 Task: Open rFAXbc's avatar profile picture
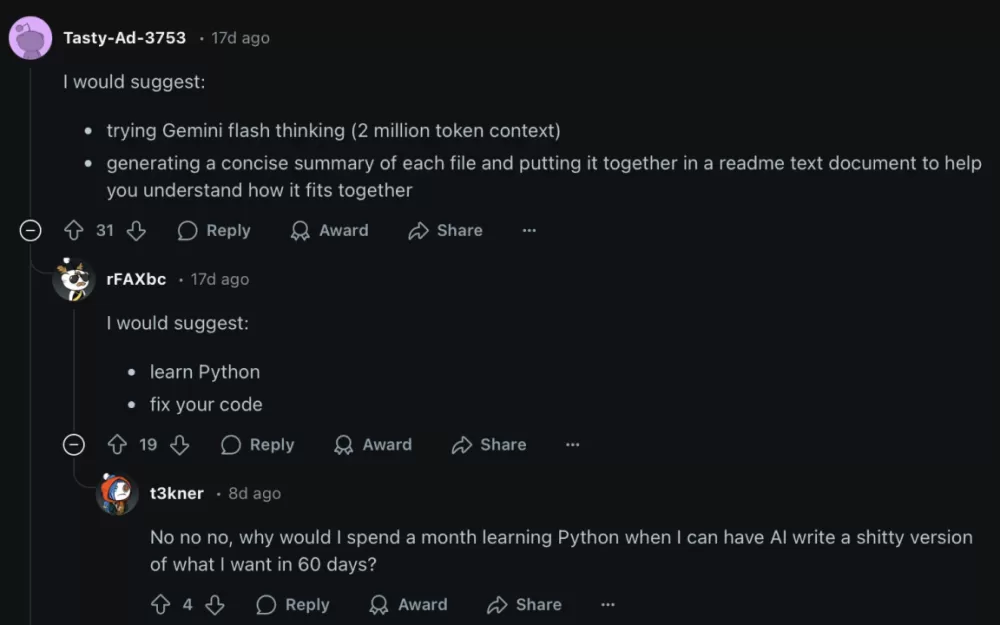click(x=75, y=280)
